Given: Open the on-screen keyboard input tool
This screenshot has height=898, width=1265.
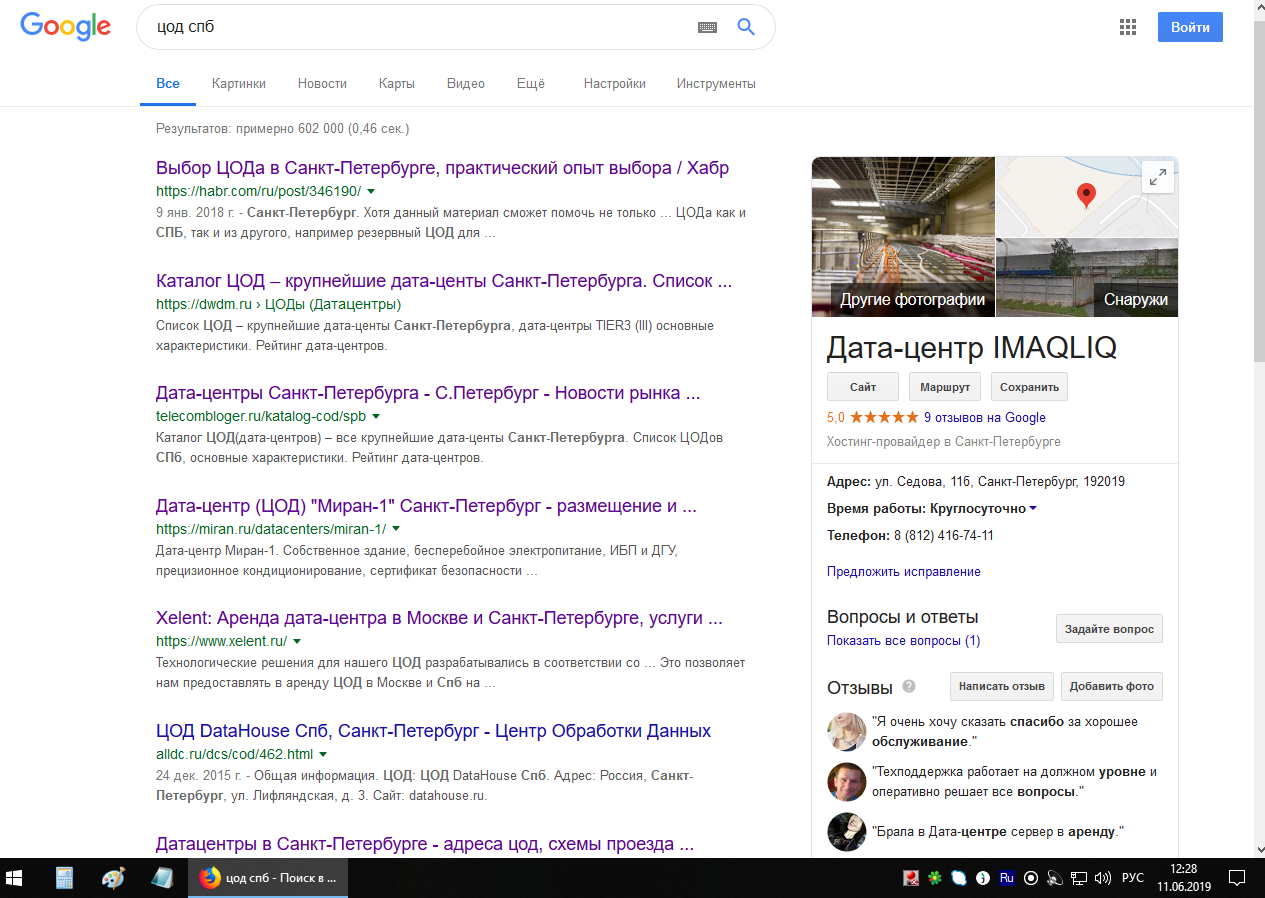Looking at the screenshot, I should coord(707,28).
